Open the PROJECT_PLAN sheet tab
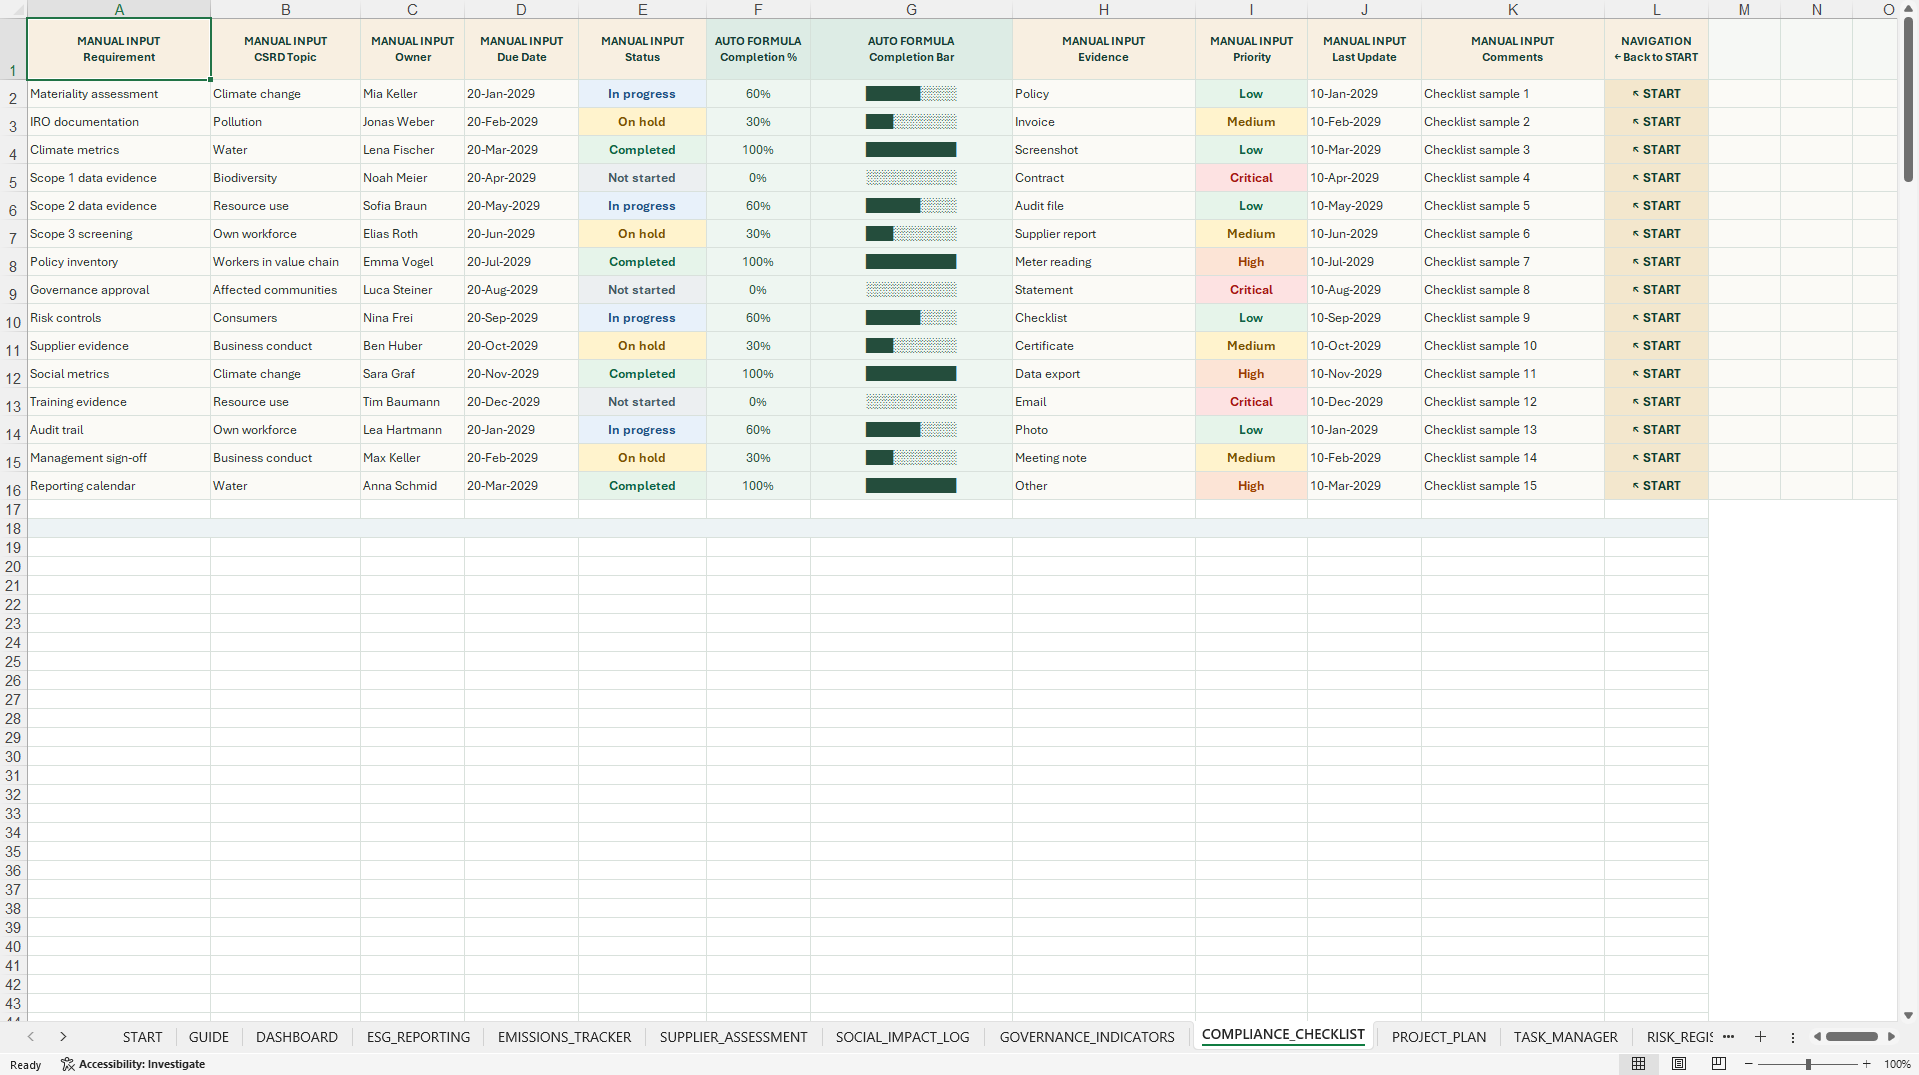Image resolution: width=1919 pixels, height=1075 pixels. [x=1438, y=1037]
